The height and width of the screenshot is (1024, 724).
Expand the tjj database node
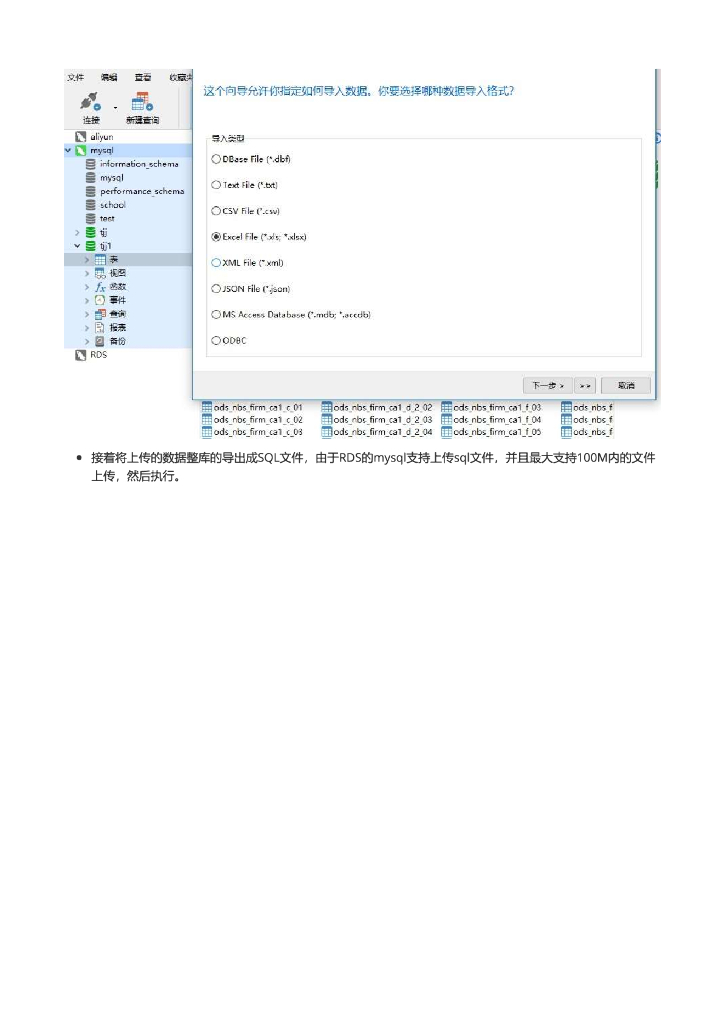point(77,232)
